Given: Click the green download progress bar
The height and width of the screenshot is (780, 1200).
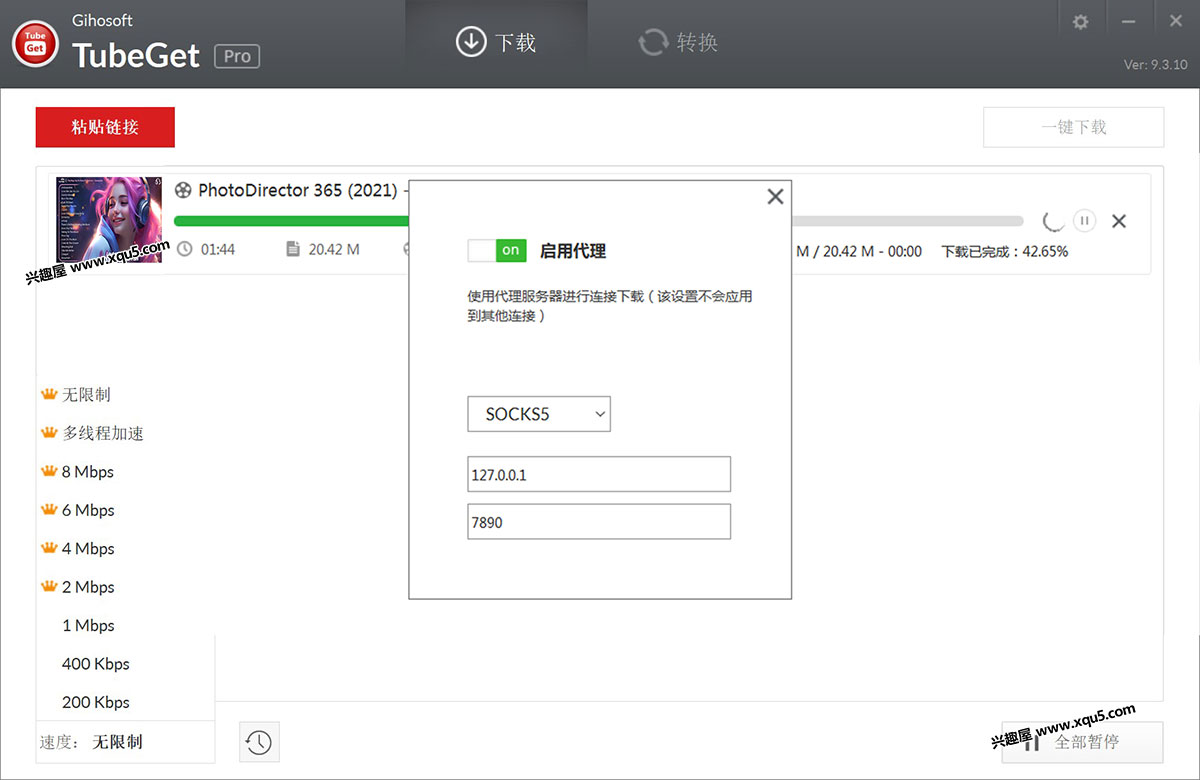Looking at the screenshot, I should [292, 221].
